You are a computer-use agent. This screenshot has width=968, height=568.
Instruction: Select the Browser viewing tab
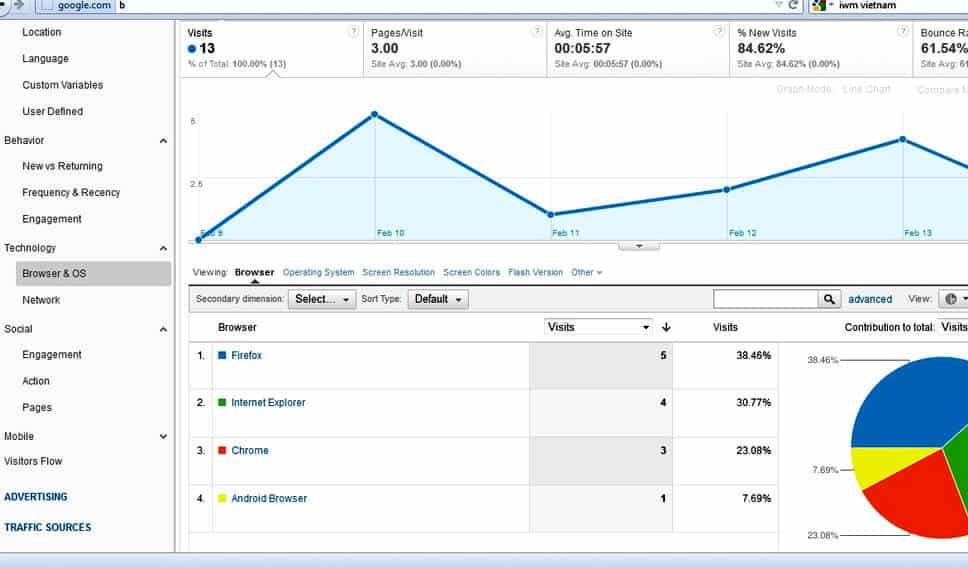coord(254,272)
